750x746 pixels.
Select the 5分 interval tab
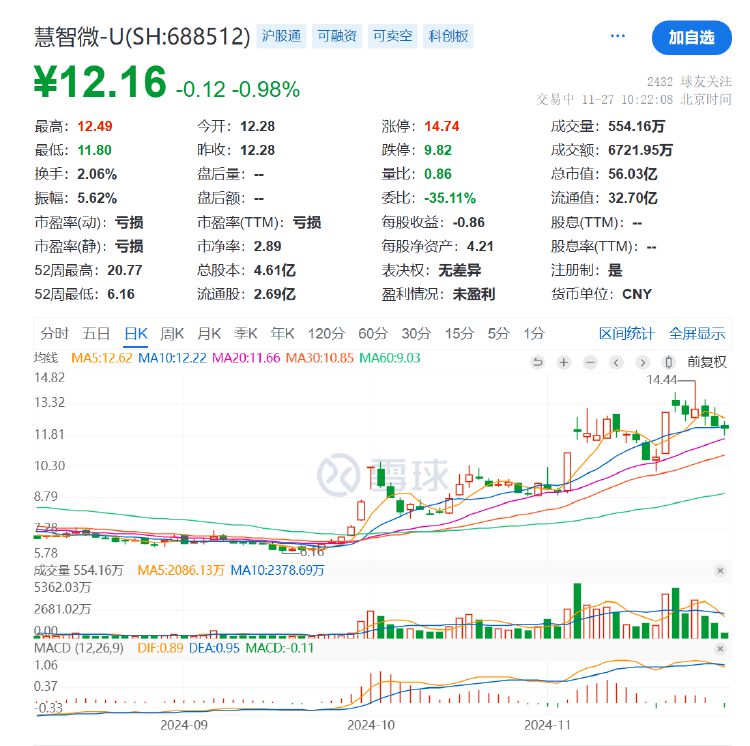pos(498,333)
